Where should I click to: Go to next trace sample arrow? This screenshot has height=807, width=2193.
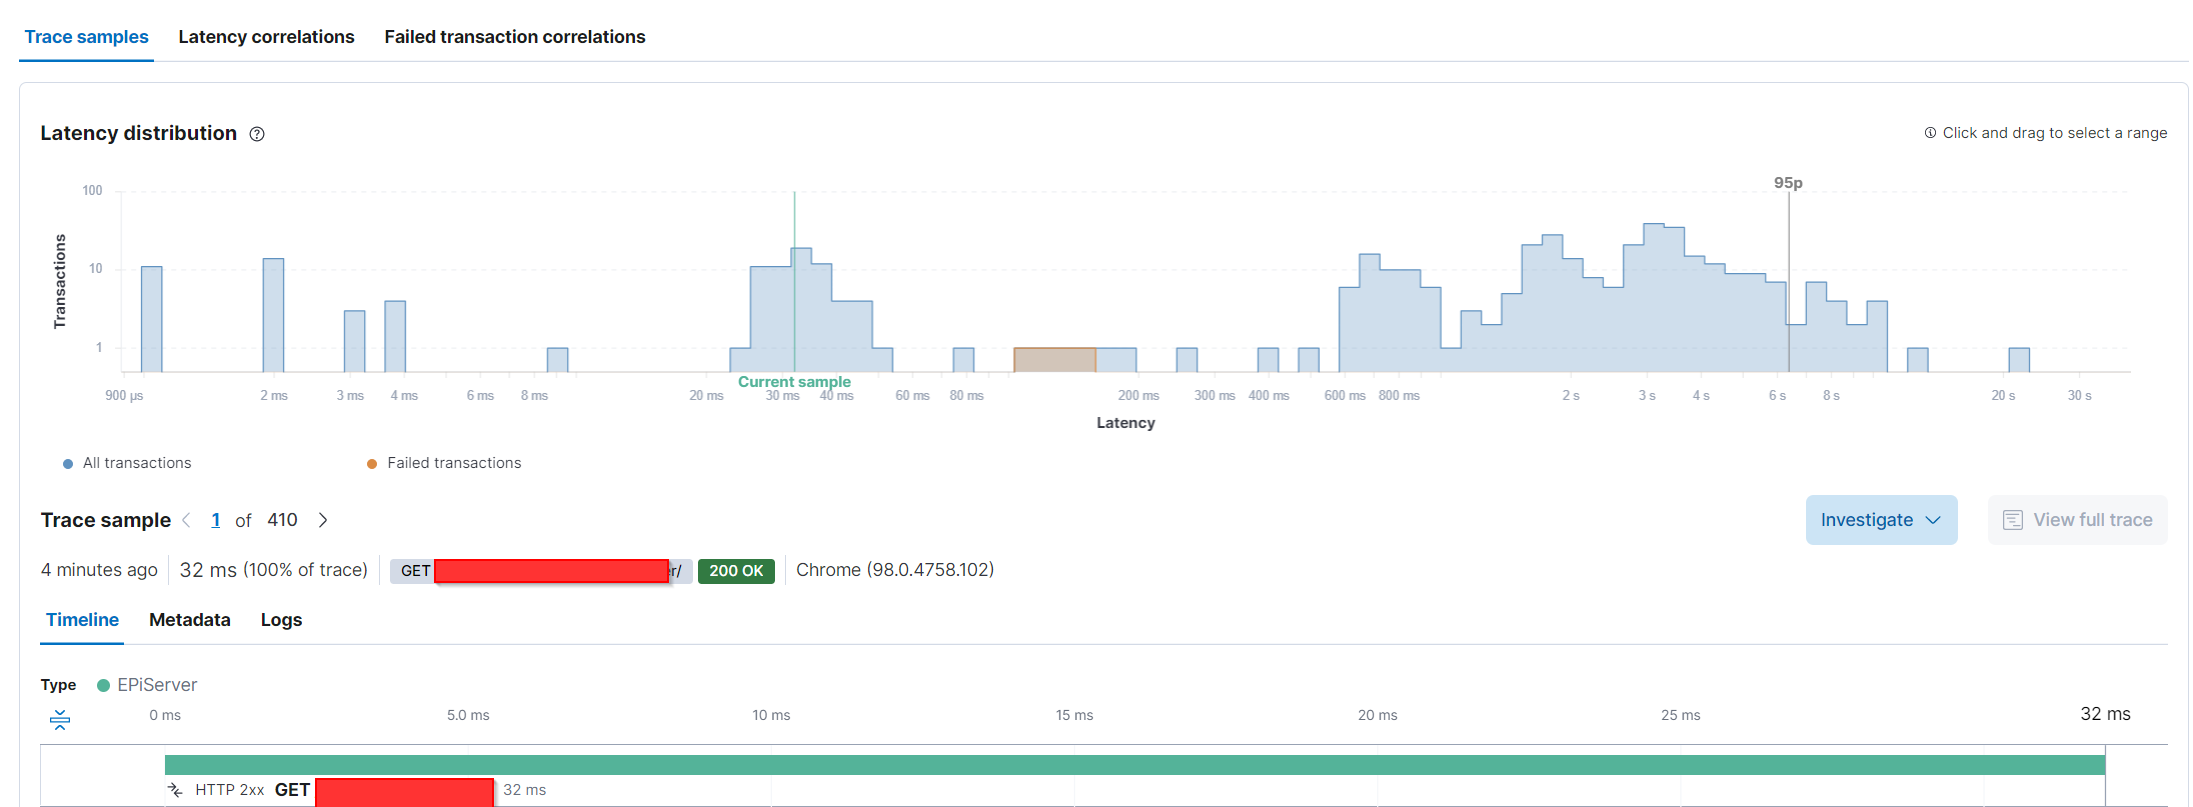[x=323, y=520]
